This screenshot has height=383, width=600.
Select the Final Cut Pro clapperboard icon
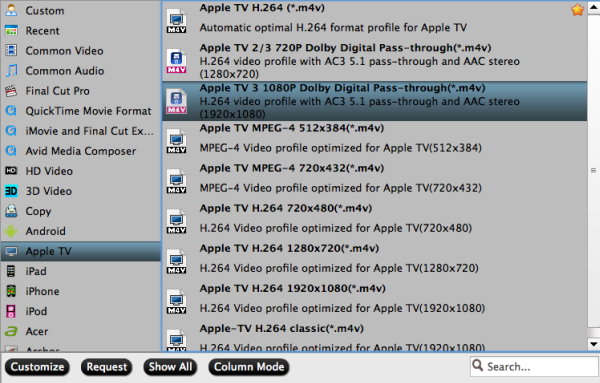coord(11,91)
